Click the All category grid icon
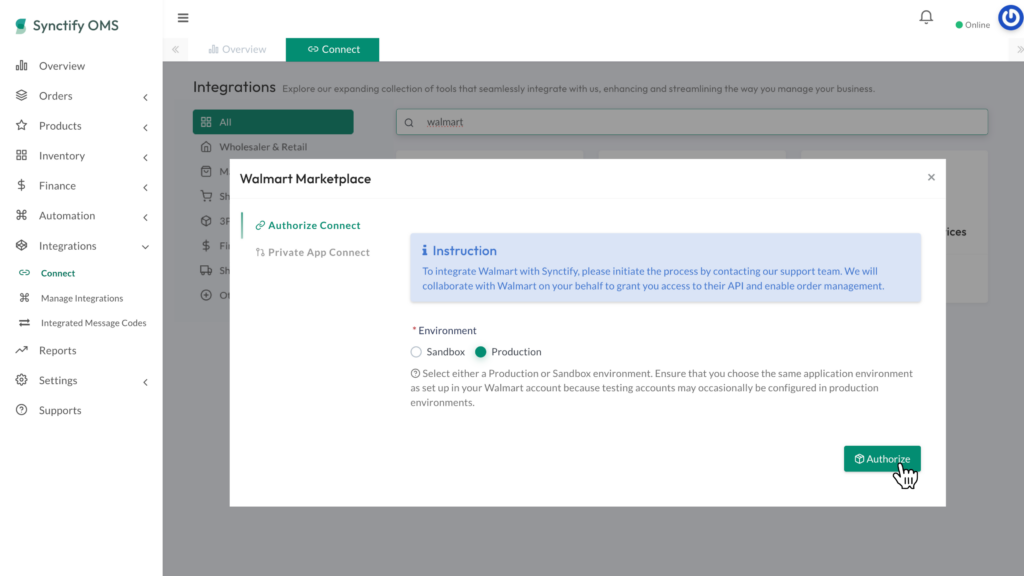 click(206, 122)
